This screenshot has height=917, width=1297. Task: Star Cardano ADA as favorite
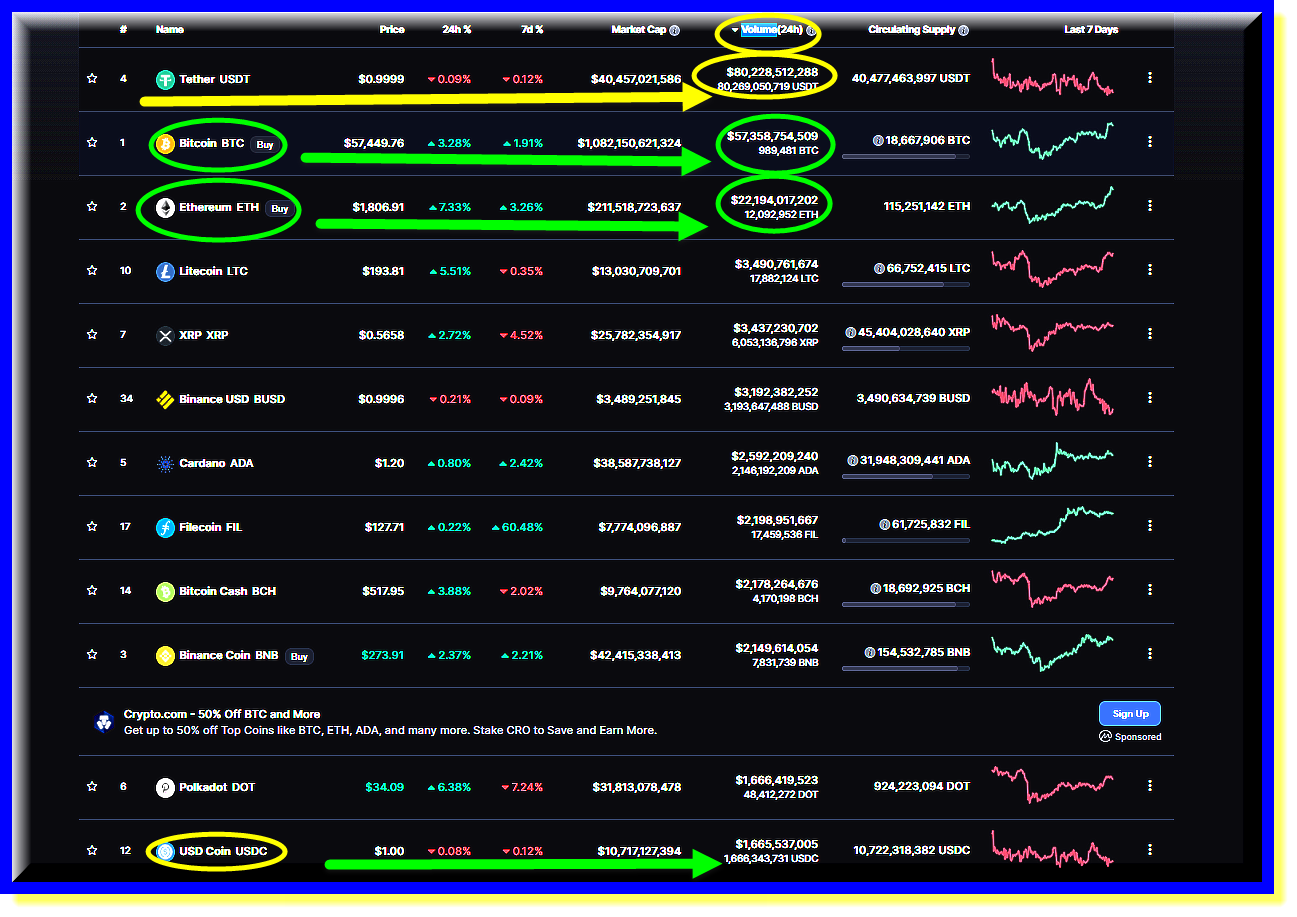coord(92,463)
